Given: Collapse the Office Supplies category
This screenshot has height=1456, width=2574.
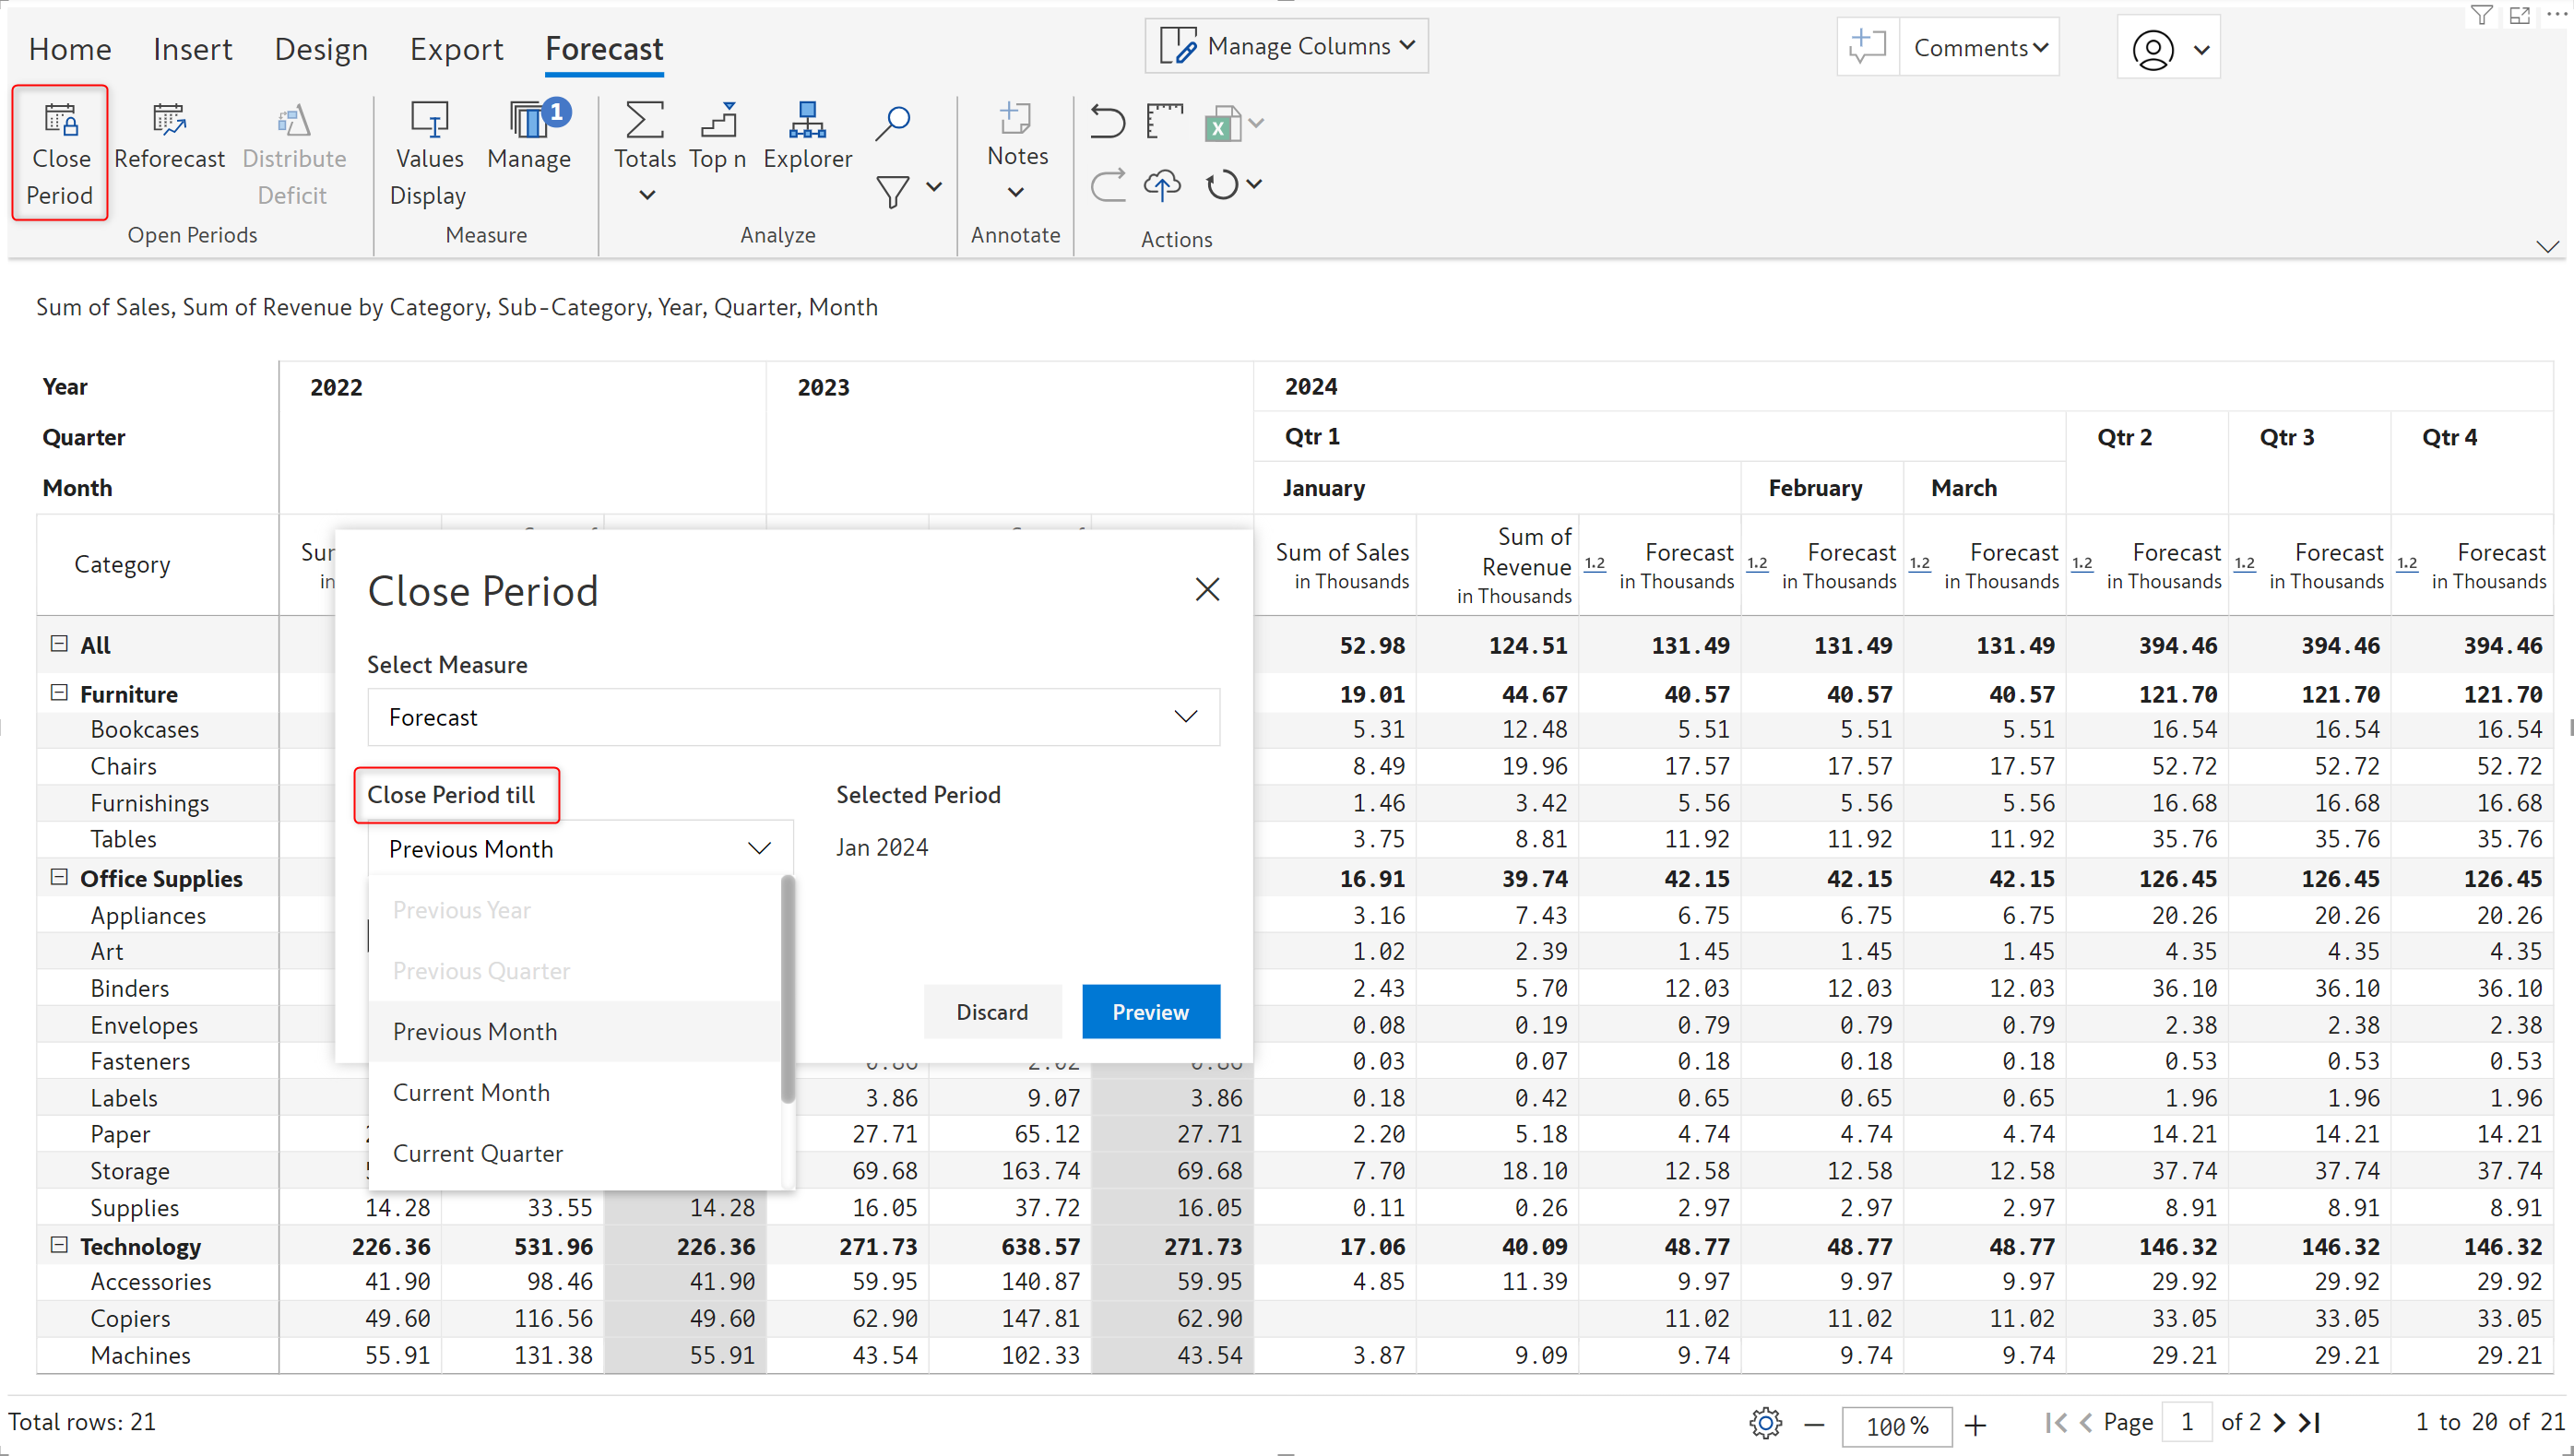Looking at the screenshot, I should pyautogui.click(x=59, y=877).
